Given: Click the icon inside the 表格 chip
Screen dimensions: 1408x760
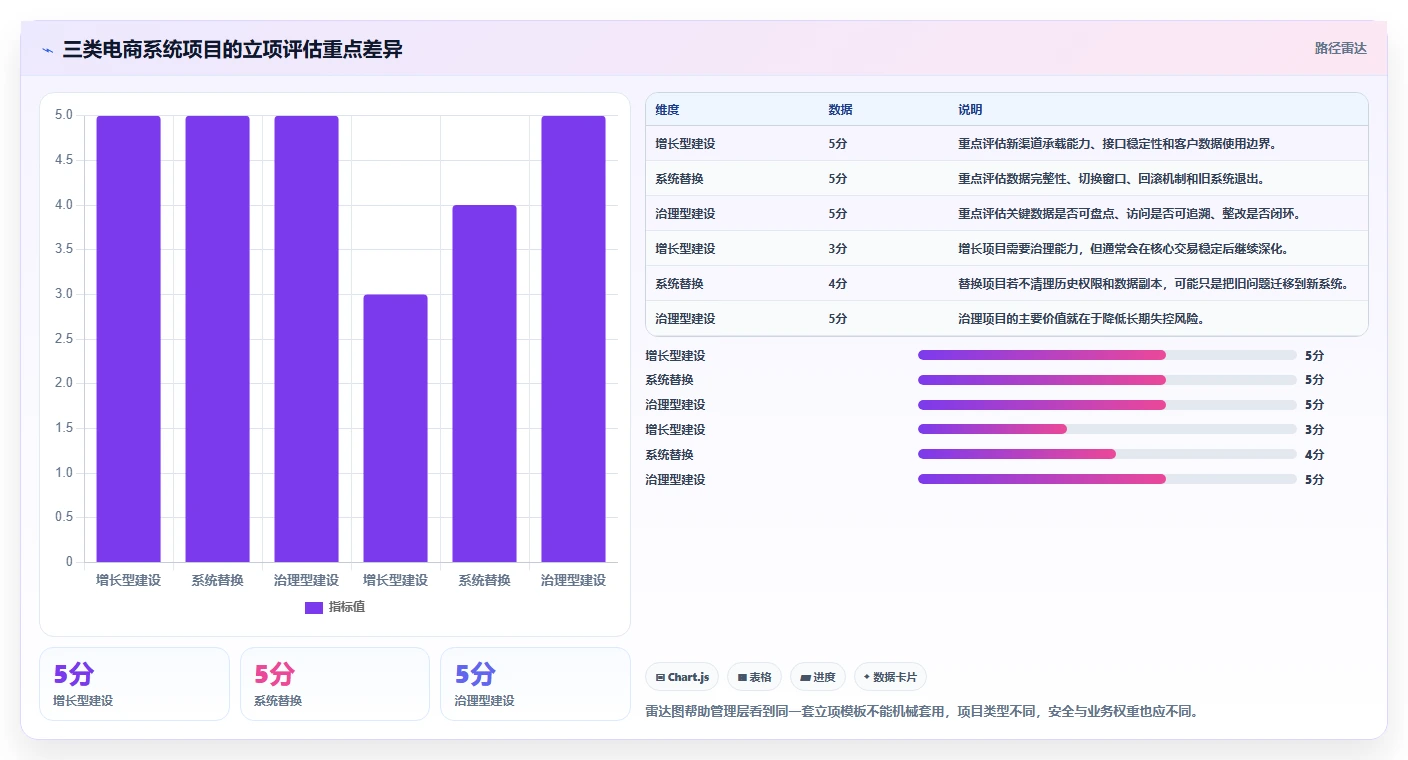Looking at the screenshot, I should point(742,677).
